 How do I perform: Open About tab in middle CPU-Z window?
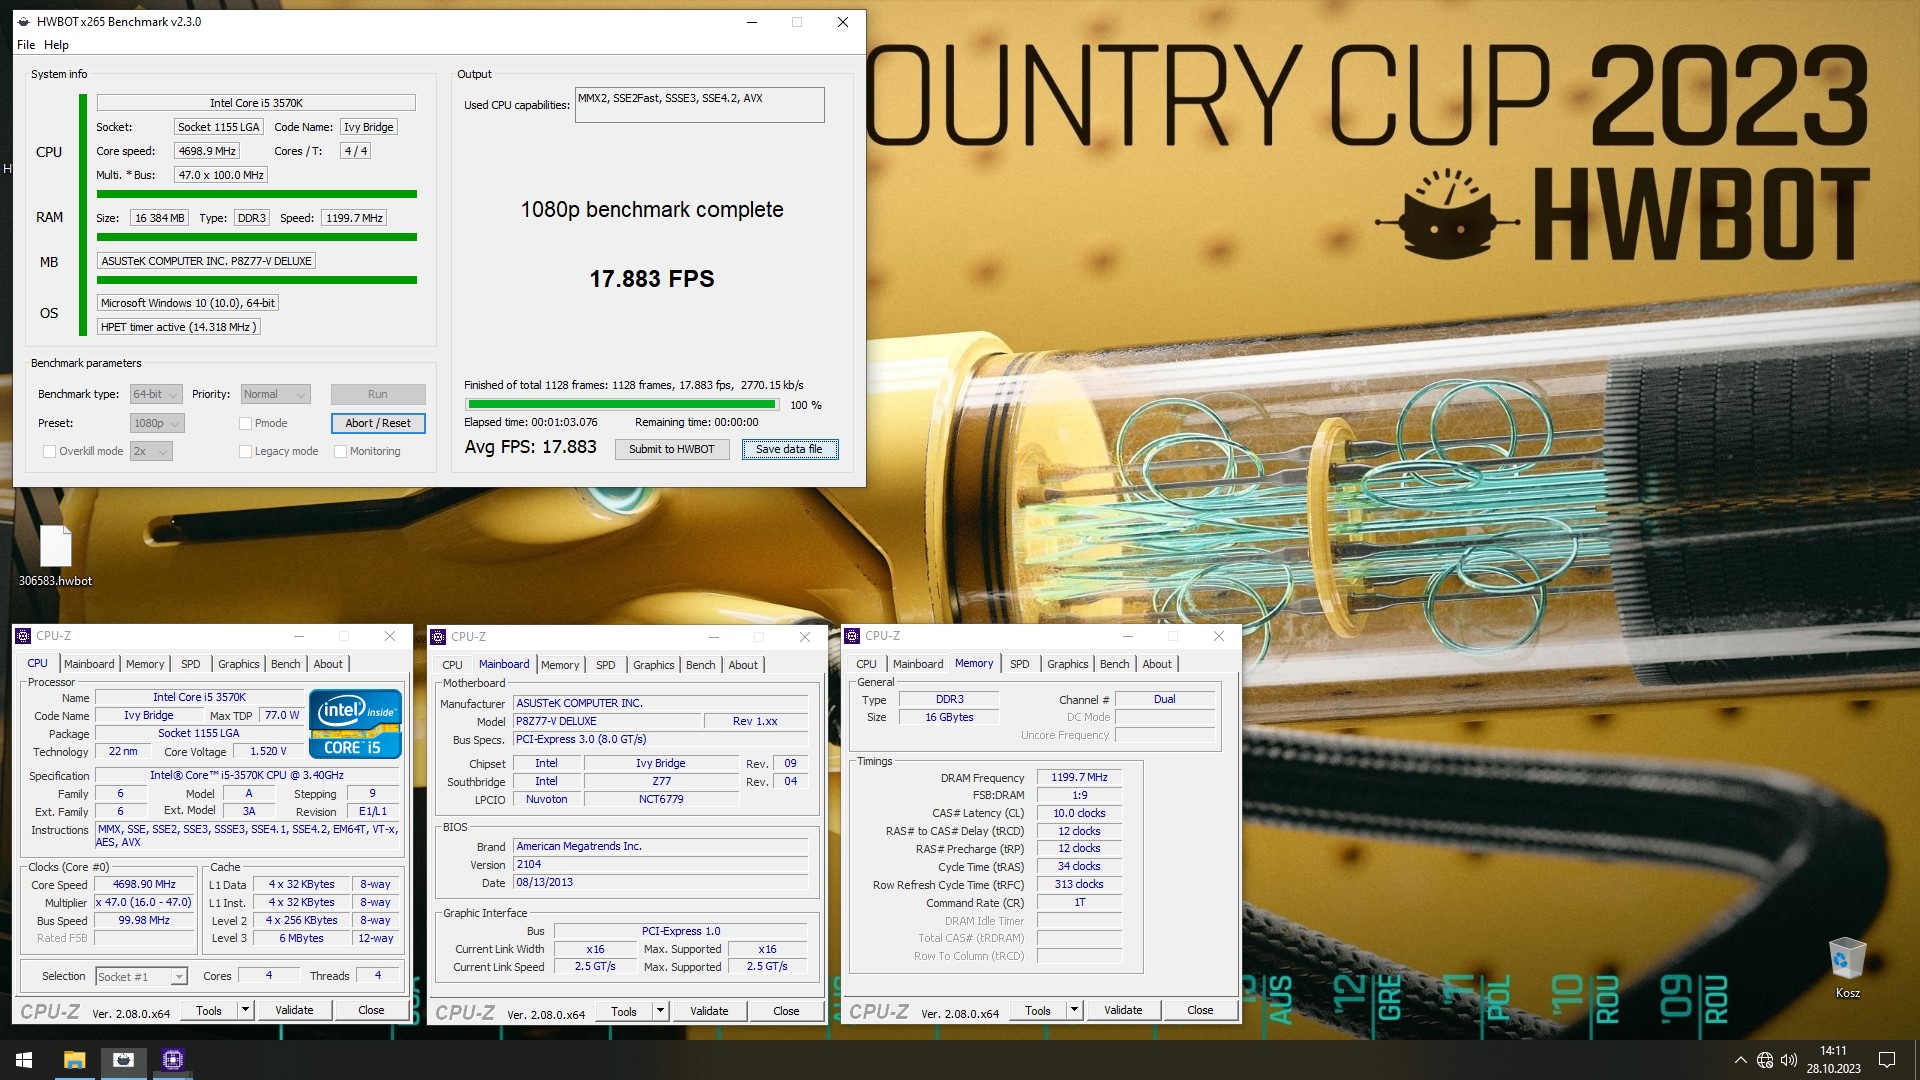pos(743,665)
